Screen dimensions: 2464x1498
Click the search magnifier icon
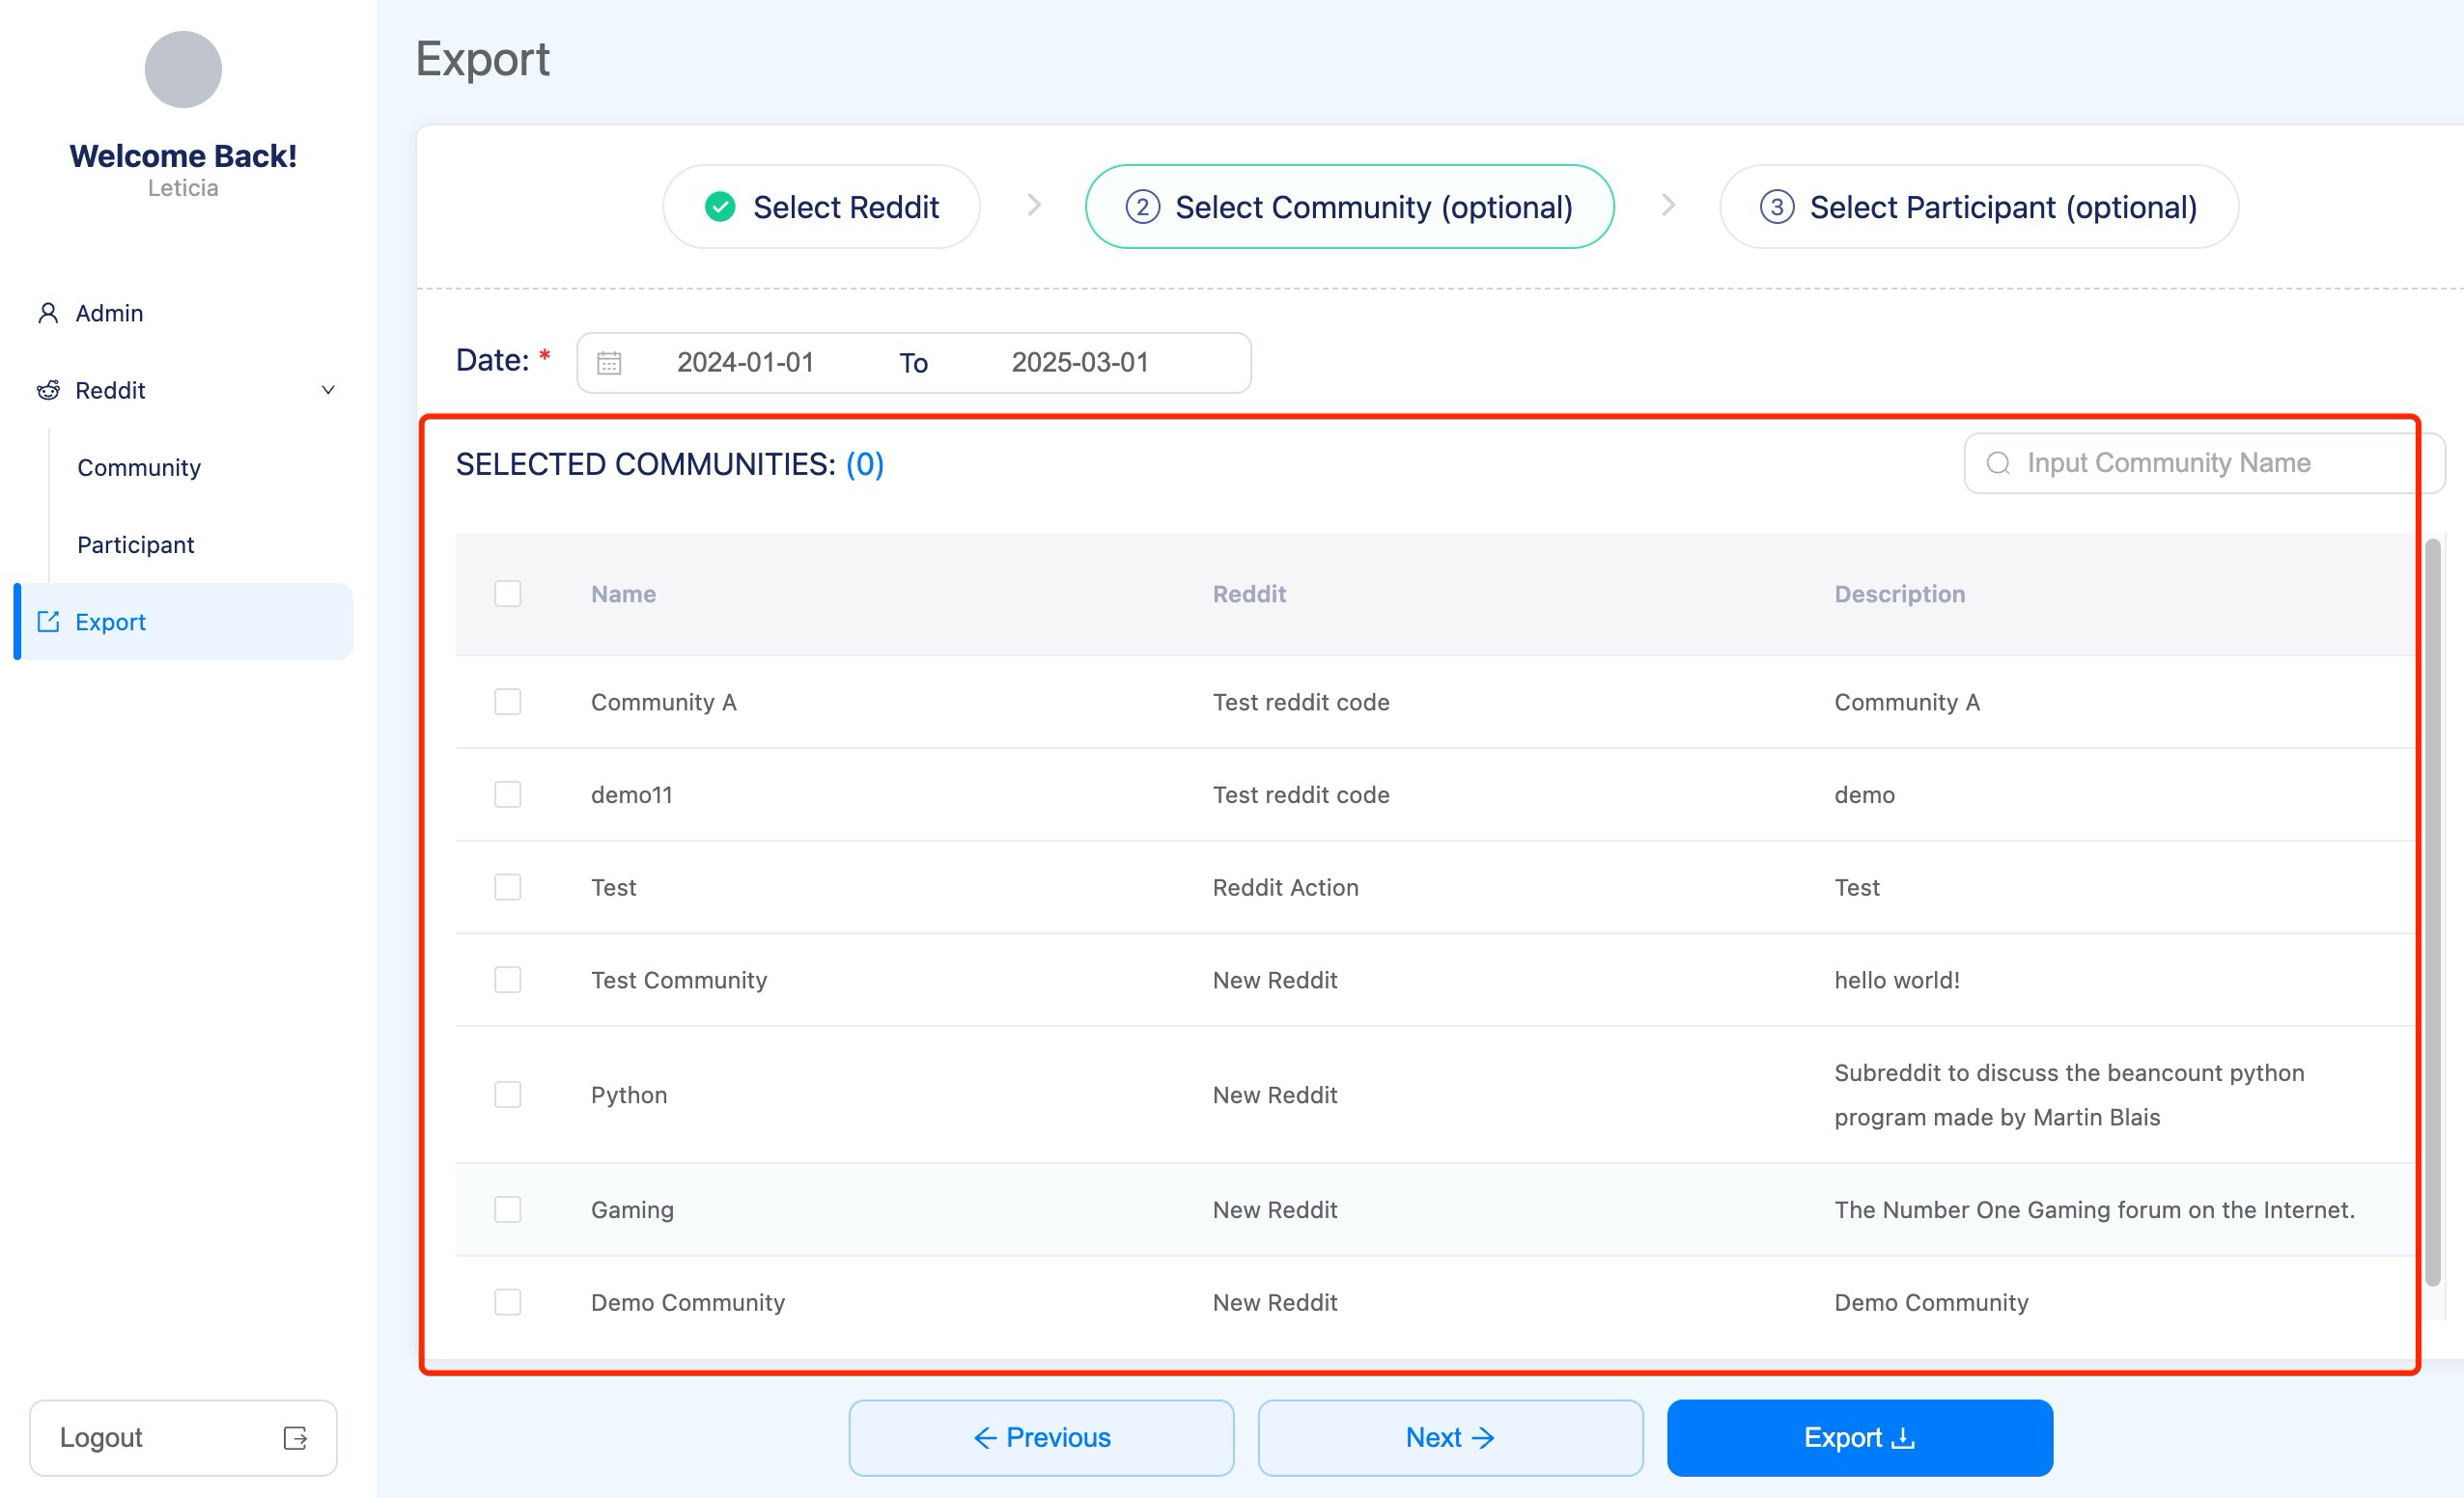click(x=1998, y=463)
